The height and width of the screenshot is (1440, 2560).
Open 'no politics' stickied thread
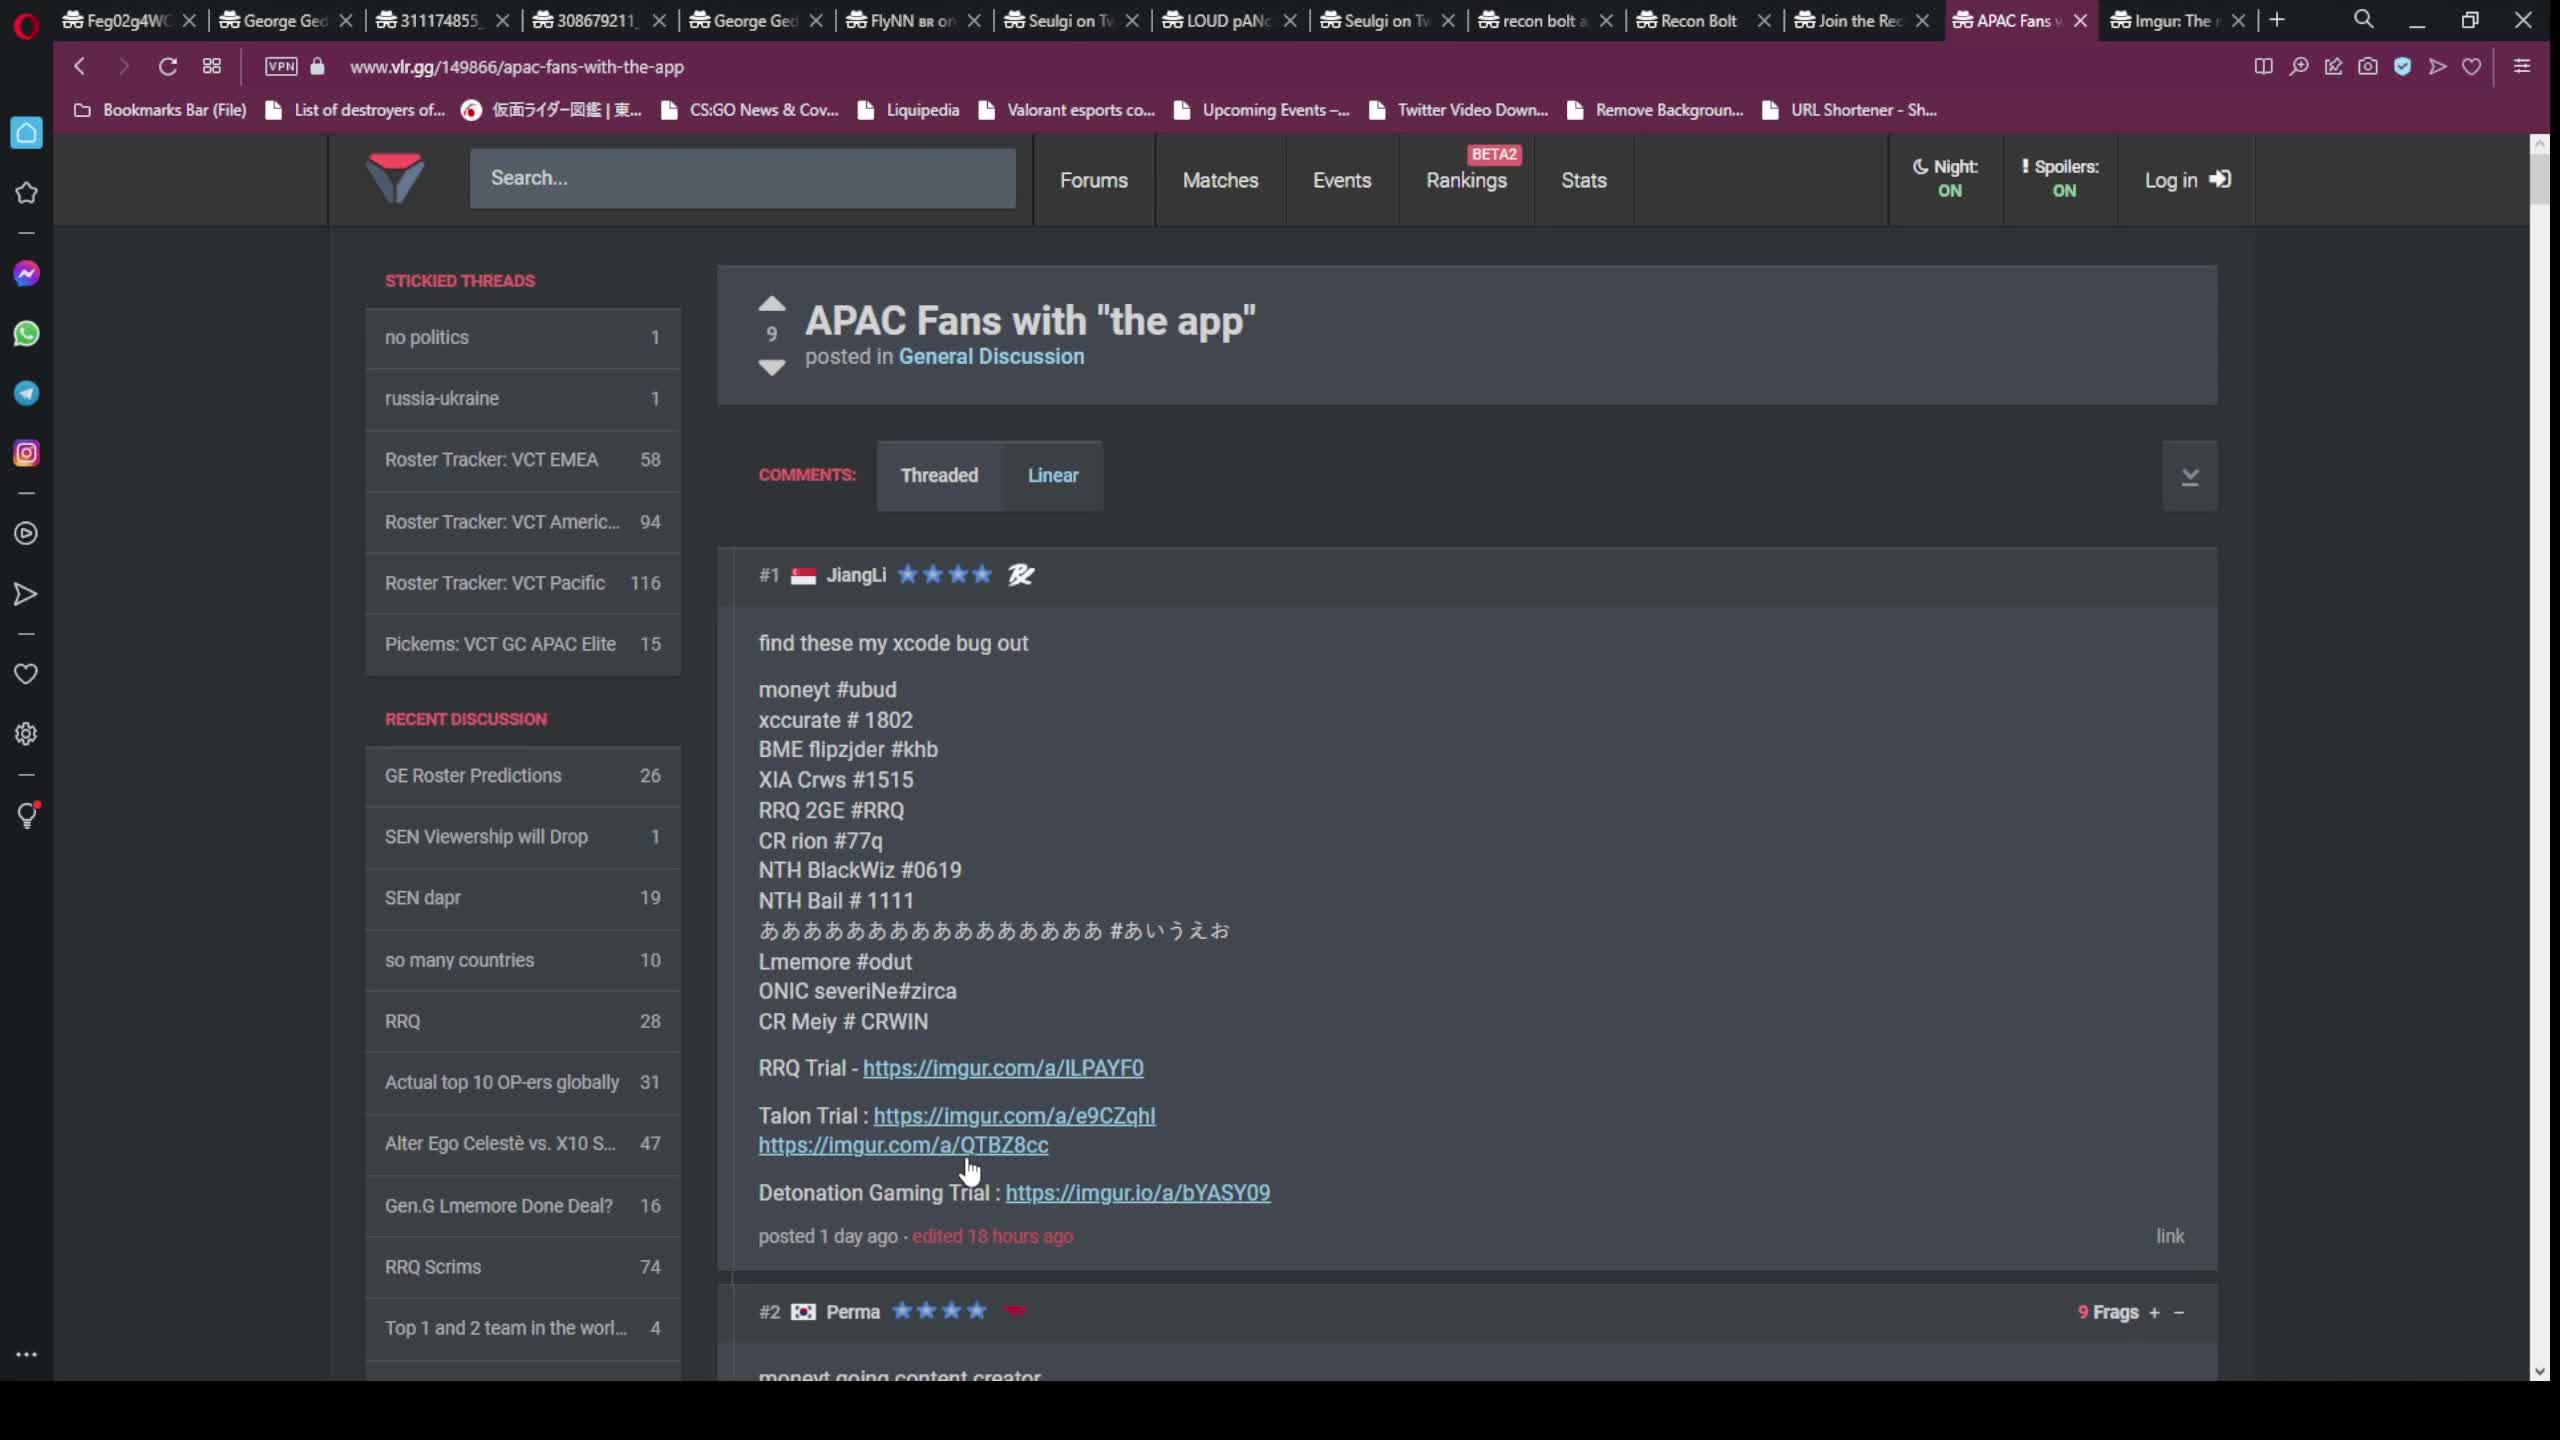click(523, 338)
